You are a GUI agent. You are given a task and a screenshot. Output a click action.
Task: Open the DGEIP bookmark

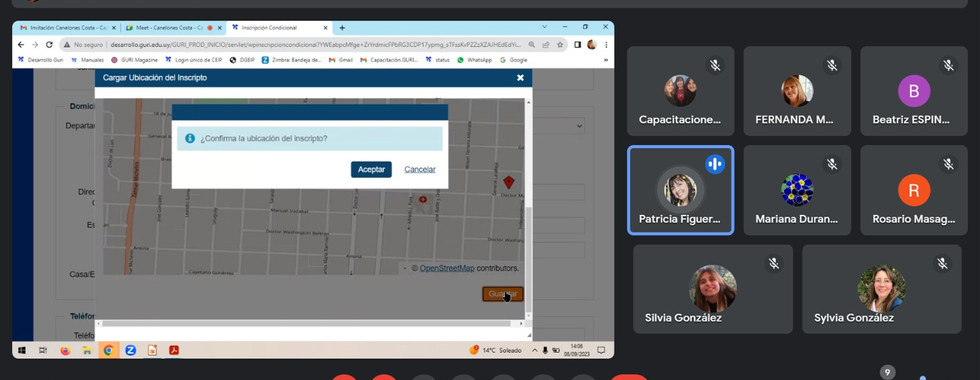(242, 60)
